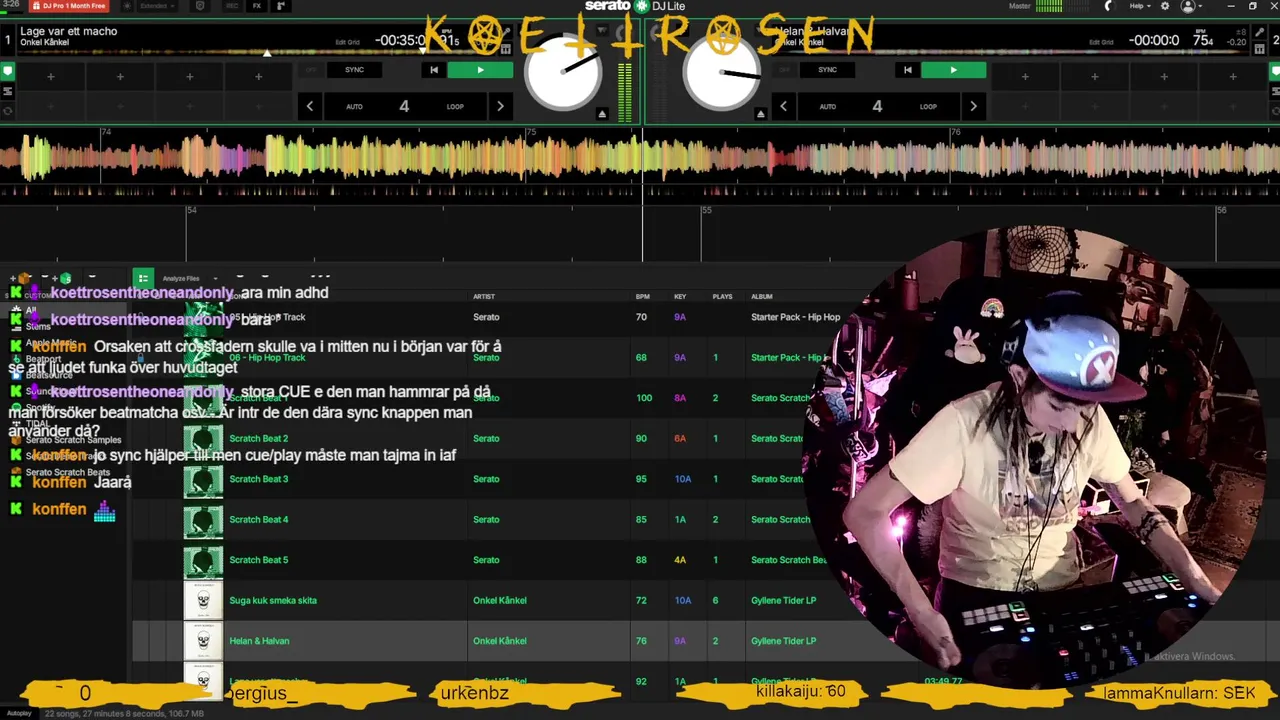Turn off sync on right deck
The width and height of the screenshot is (1280, 720).
[783, 70]
